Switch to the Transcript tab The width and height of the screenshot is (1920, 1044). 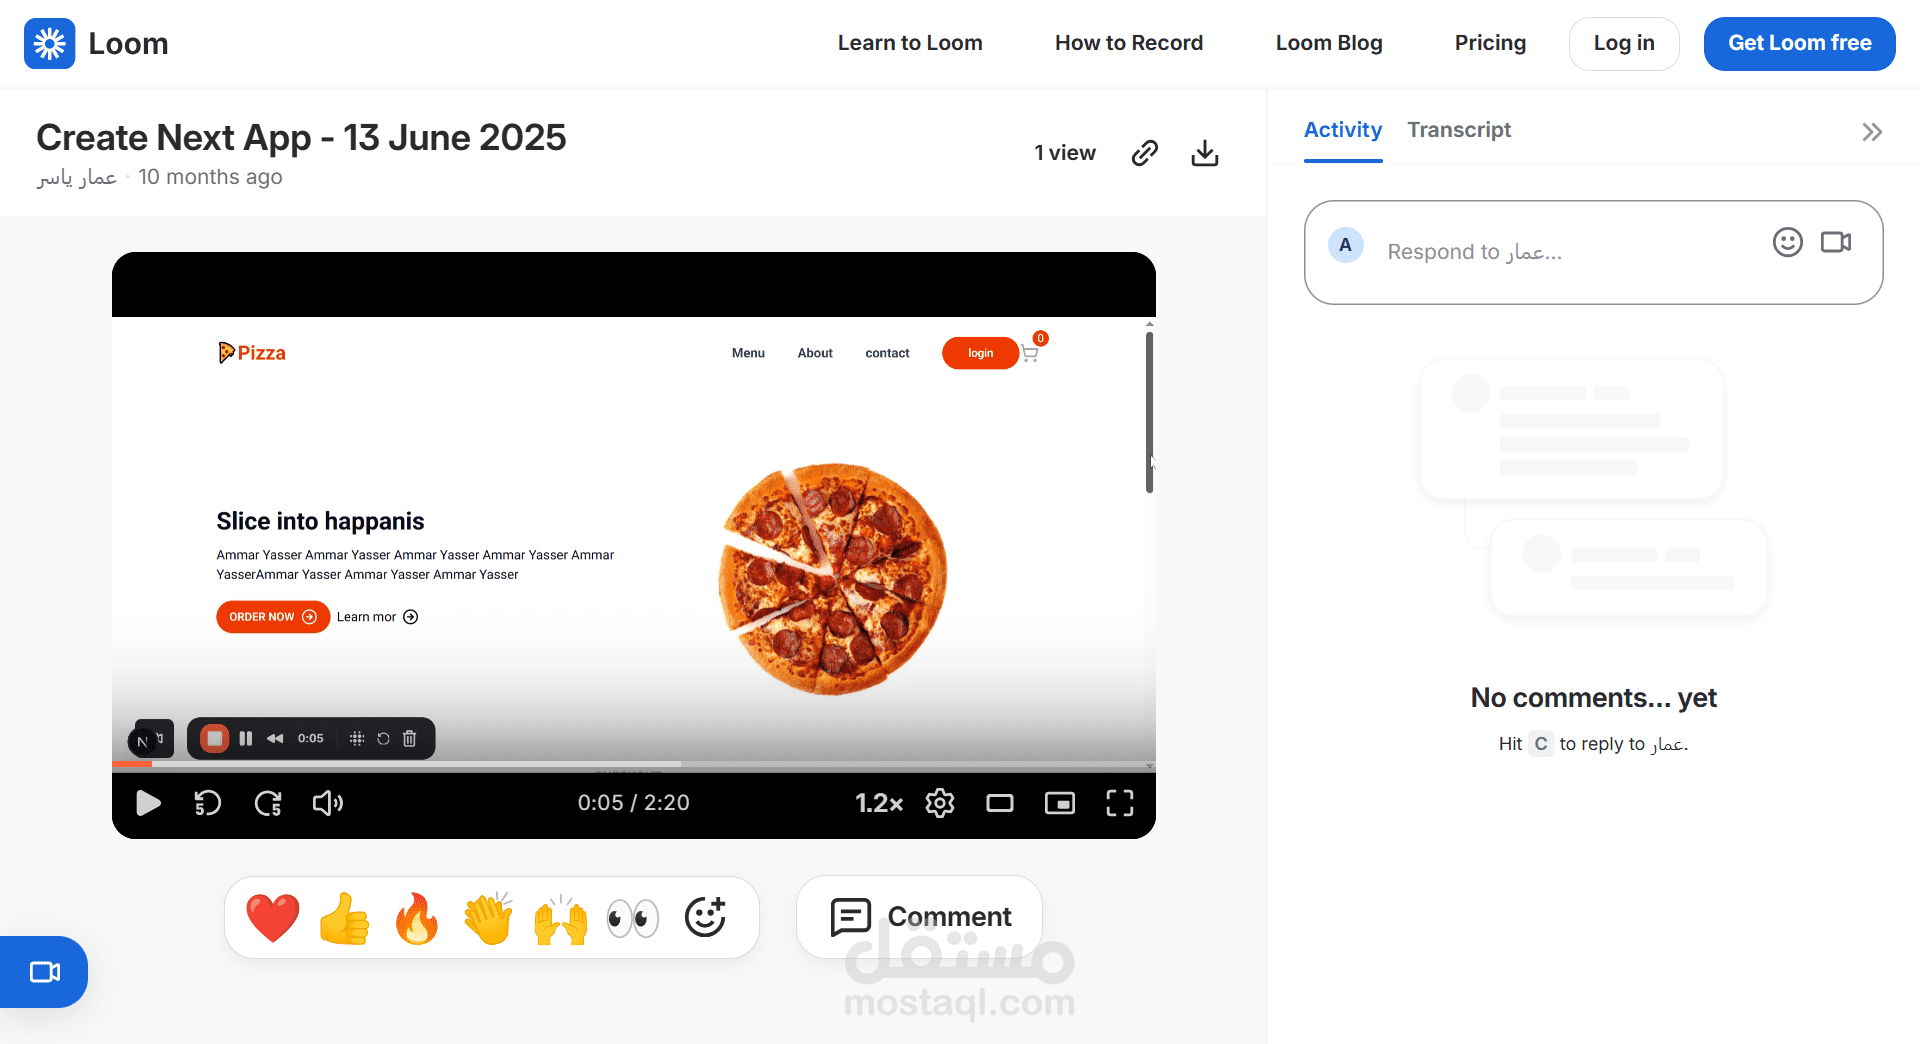[x=1459, y=130]
